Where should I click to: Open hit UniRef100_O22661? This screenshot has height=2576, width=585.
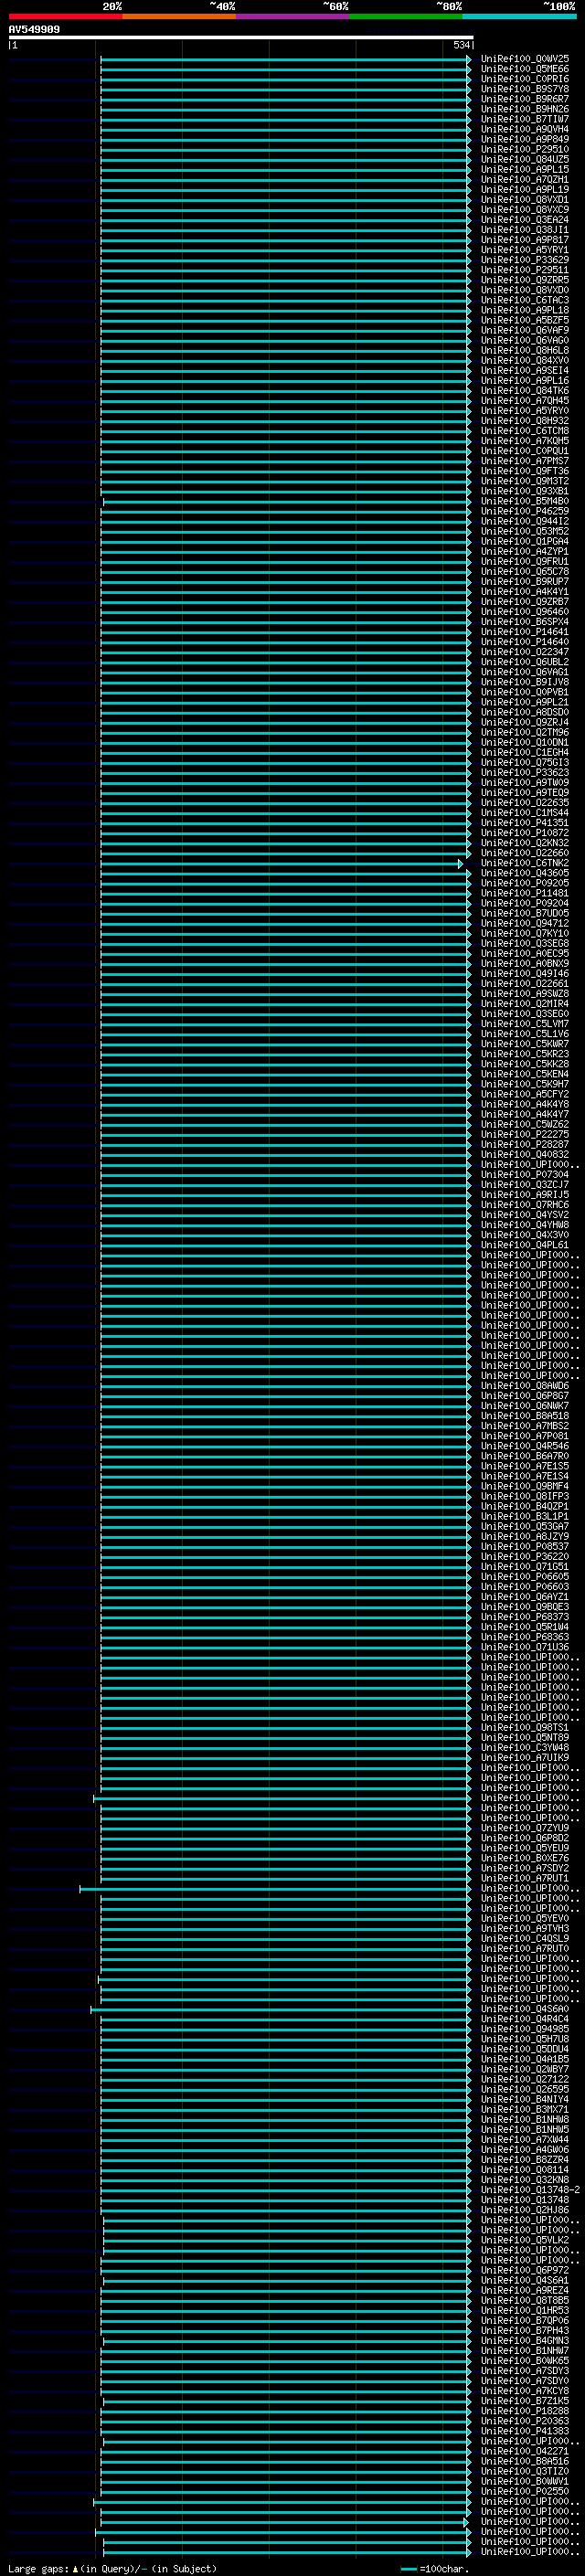click(525, 984)
